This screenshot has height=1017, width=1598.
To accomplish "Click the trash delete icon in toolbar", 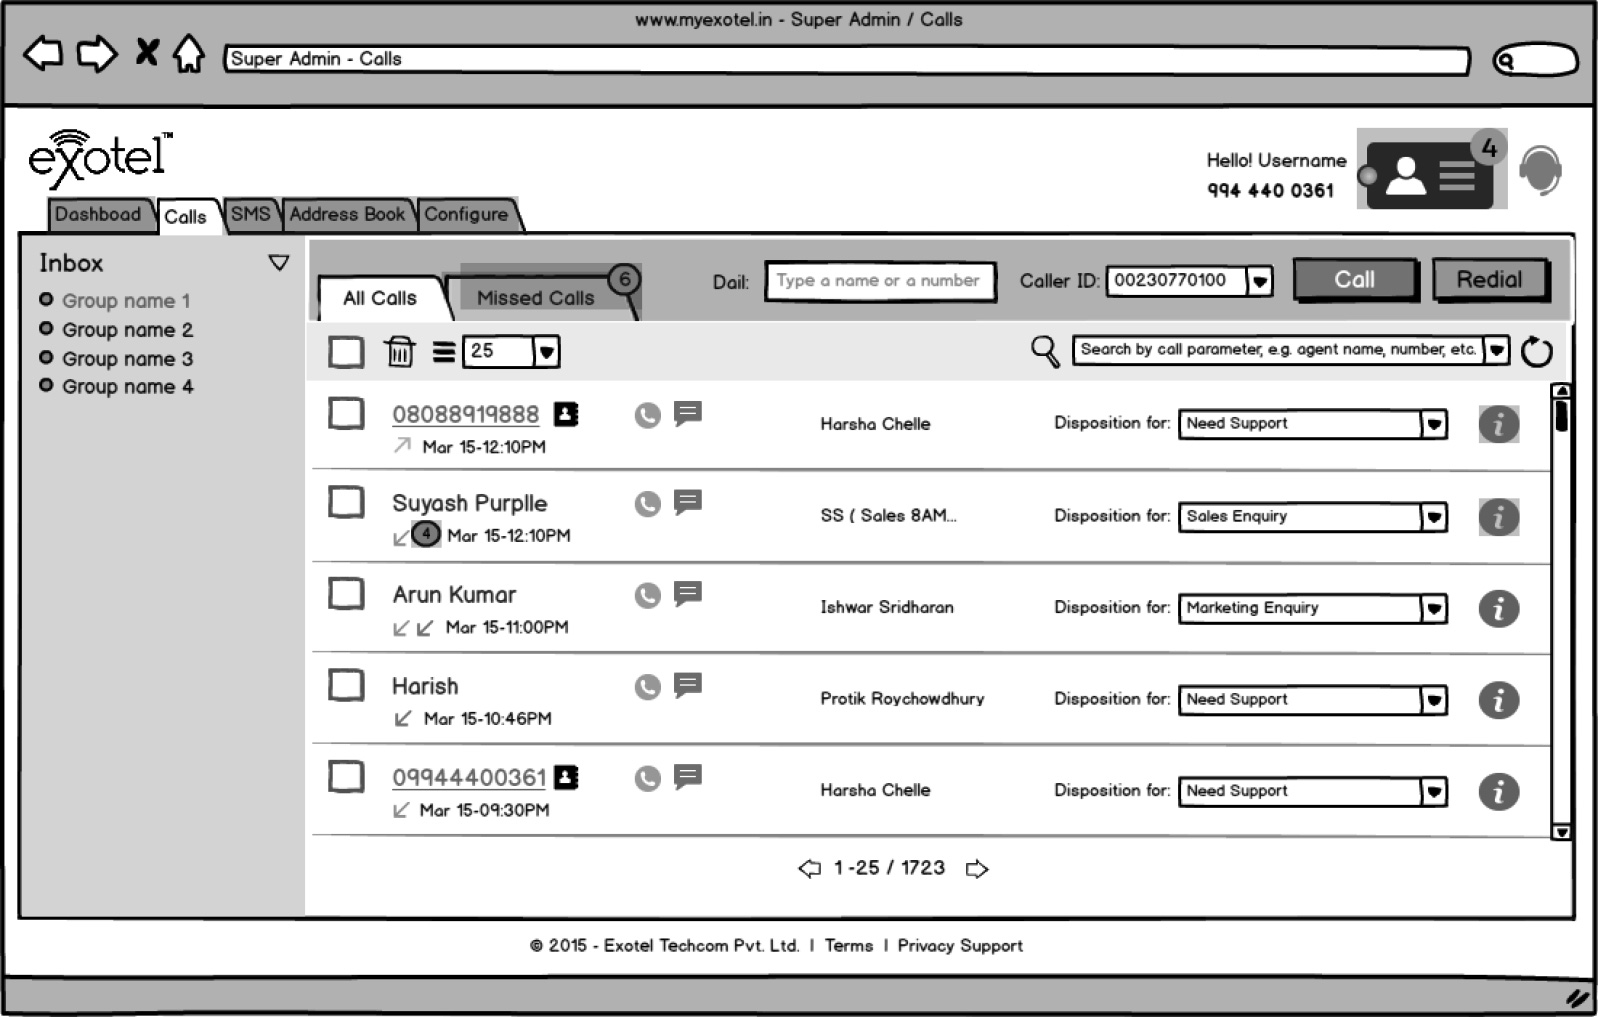I will (x=399, y=352).
